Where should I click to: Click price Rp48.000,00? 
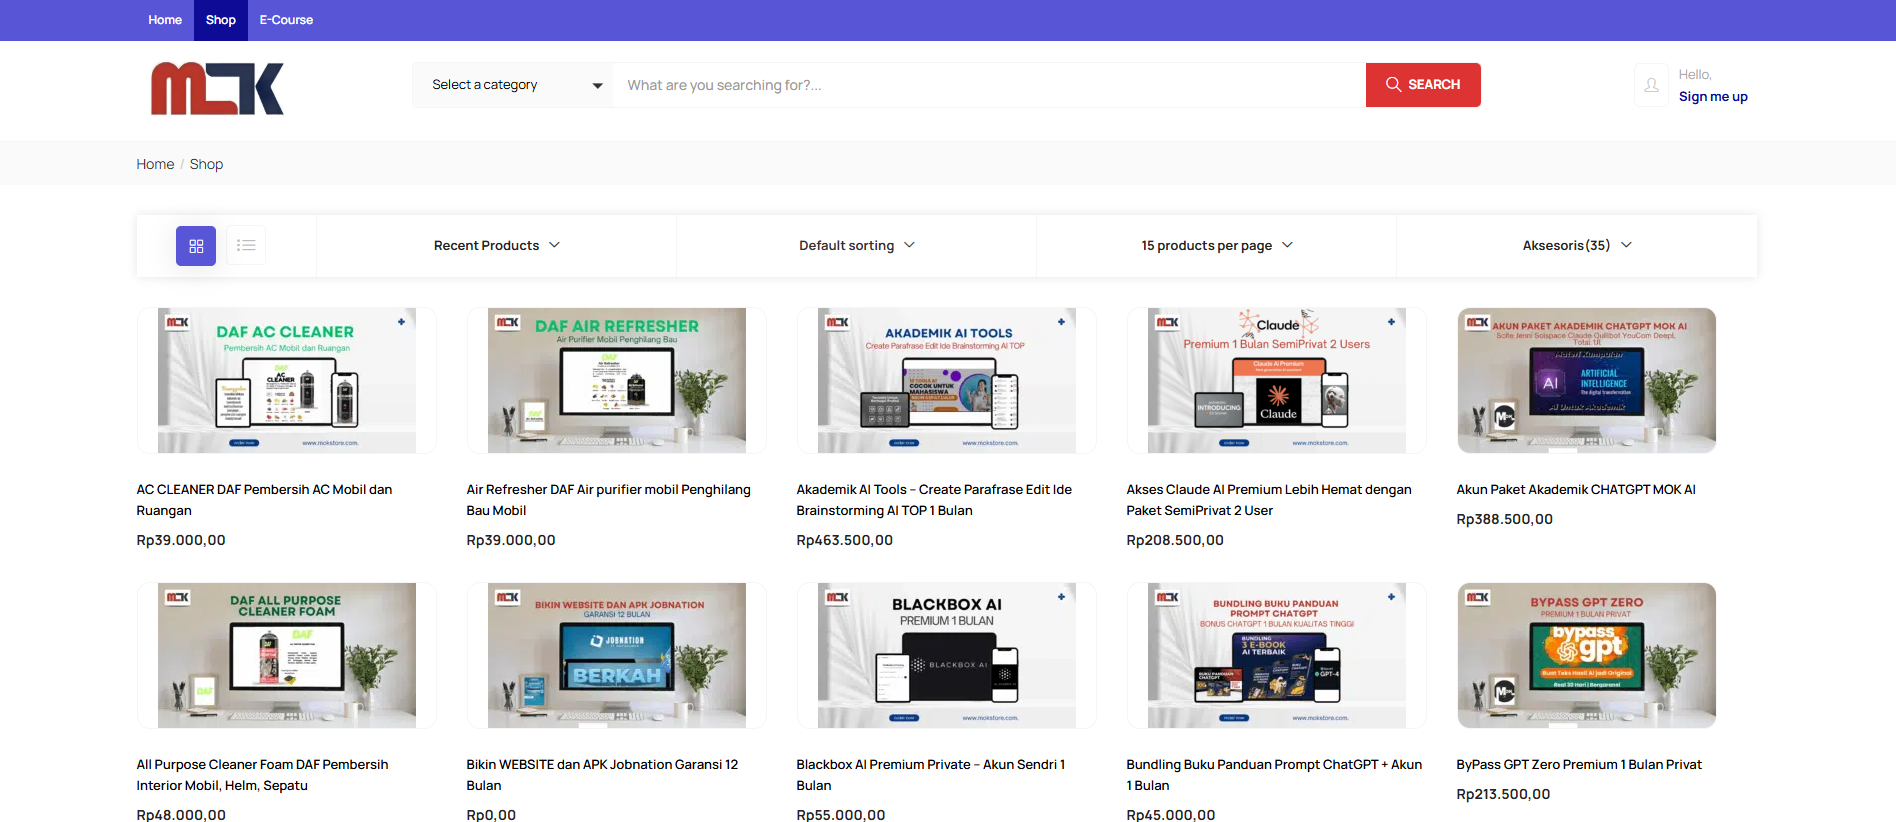[x=181, y=815]
